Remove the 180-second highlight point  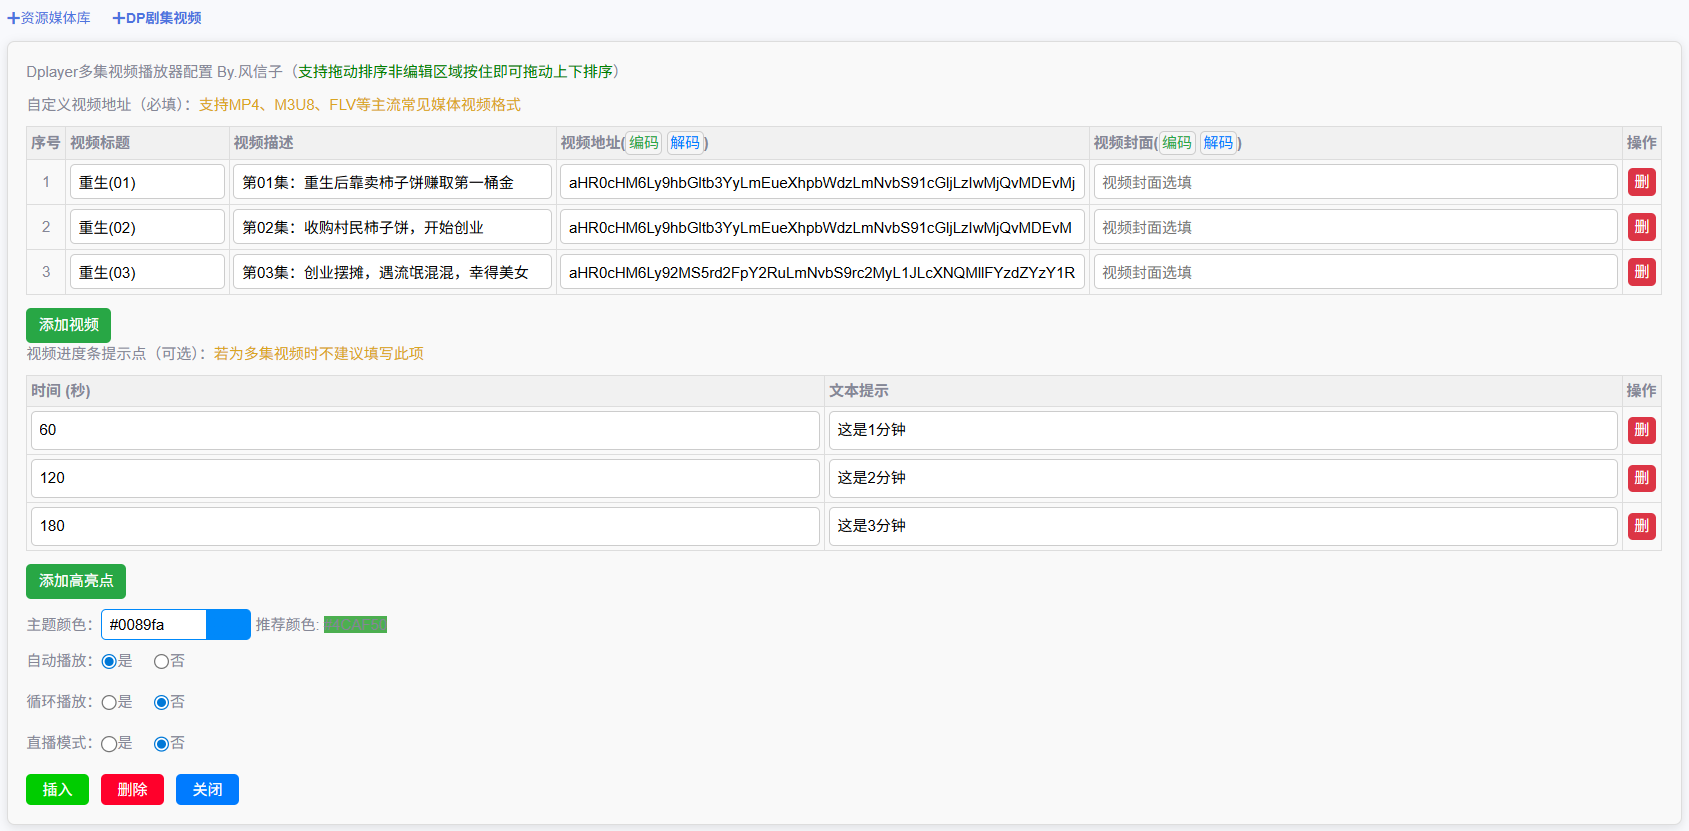[x=1641, y=526]
